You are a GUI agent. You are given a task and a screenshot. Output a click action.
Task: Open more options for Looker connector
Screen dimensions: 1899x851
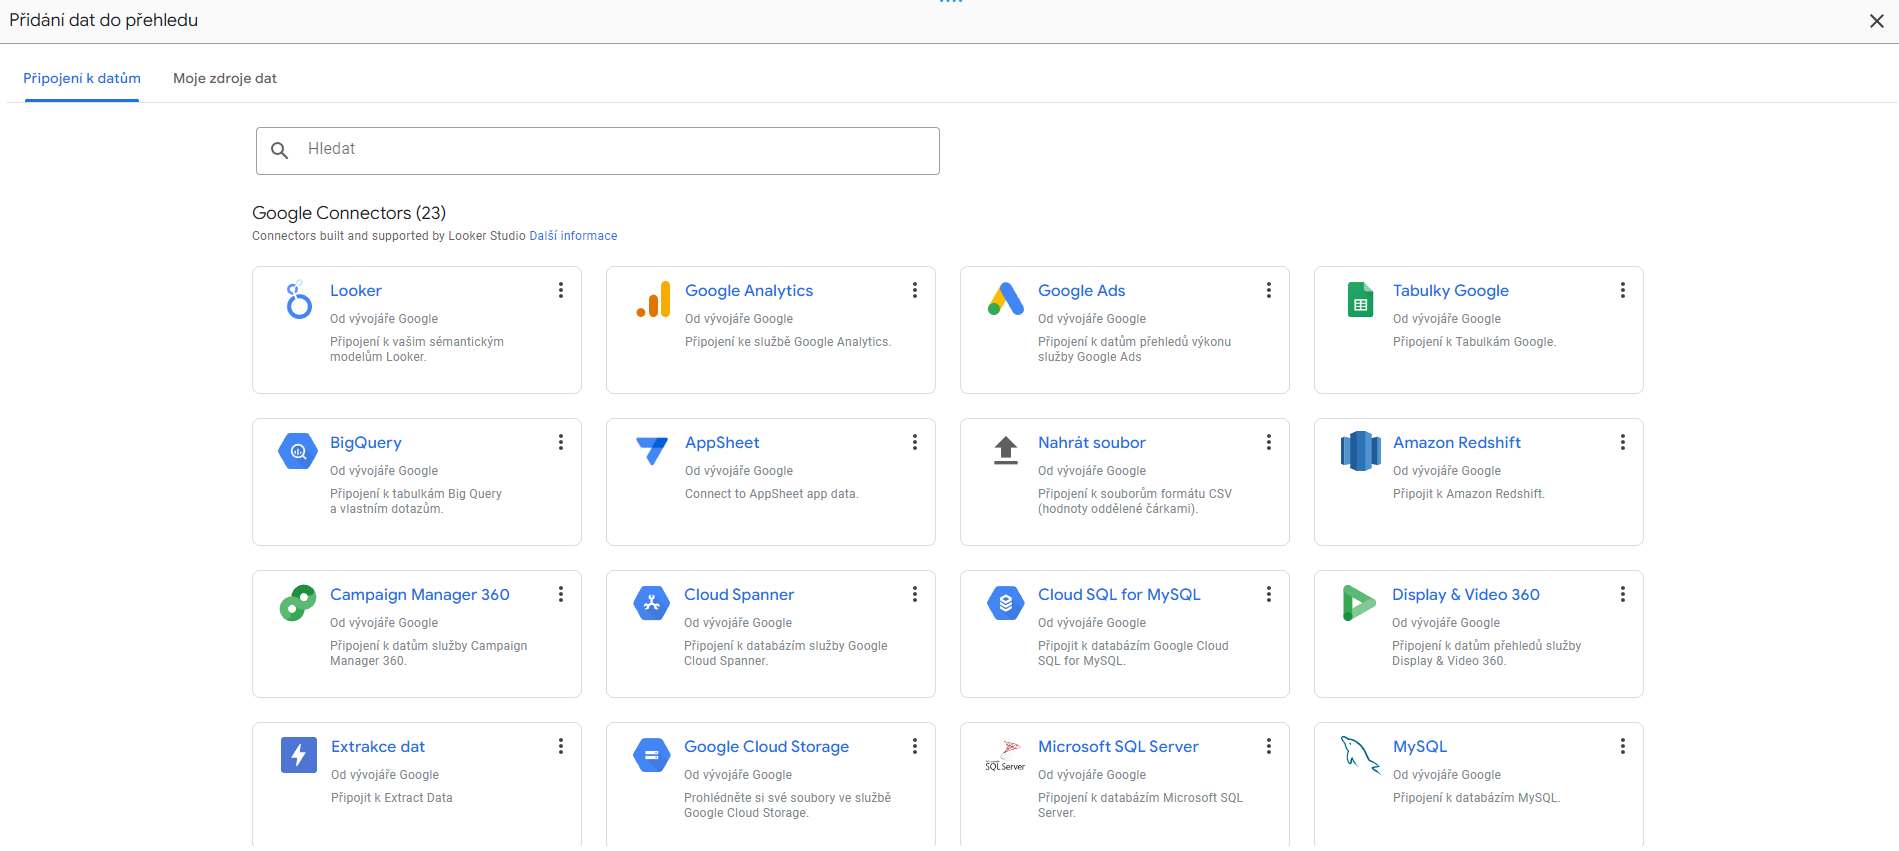(x=561, y=290)
